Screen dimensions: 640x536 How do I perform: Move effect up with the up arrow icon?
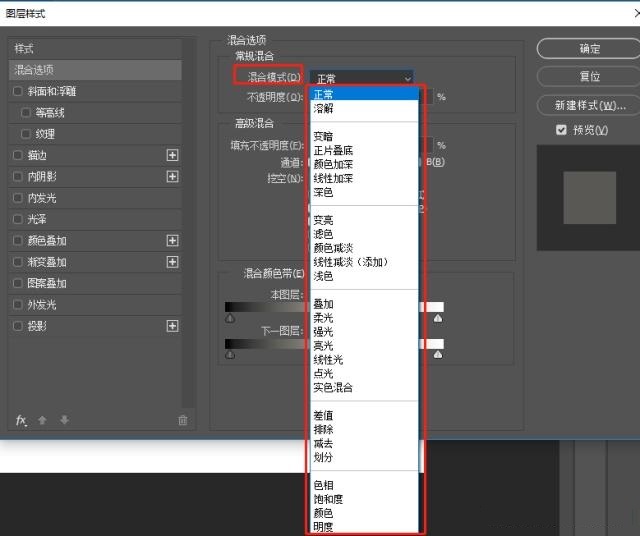42,420
